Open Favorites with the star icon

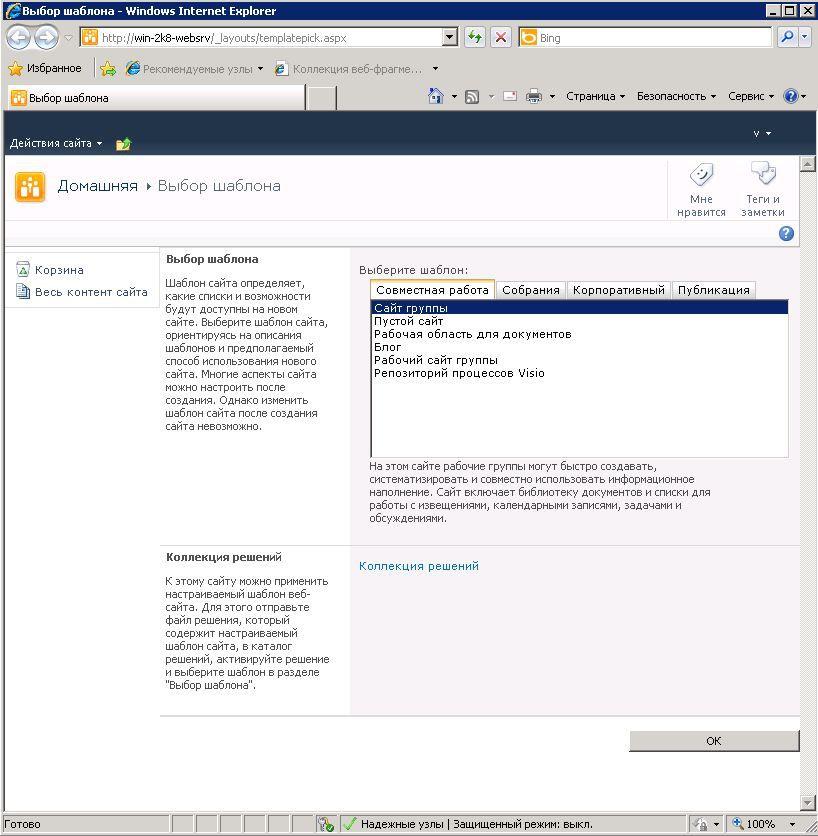[15, 68]
